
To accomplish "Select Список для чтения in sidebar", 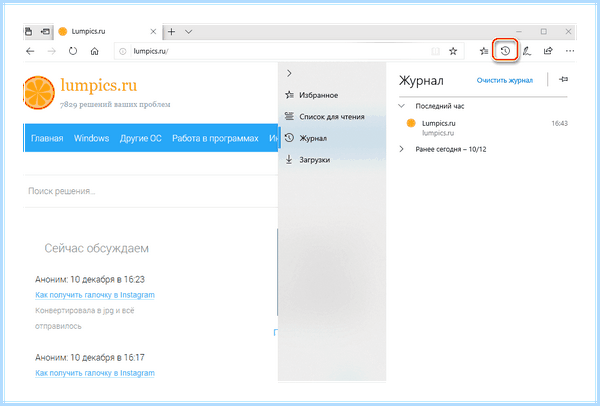I will tap(332, 116).
